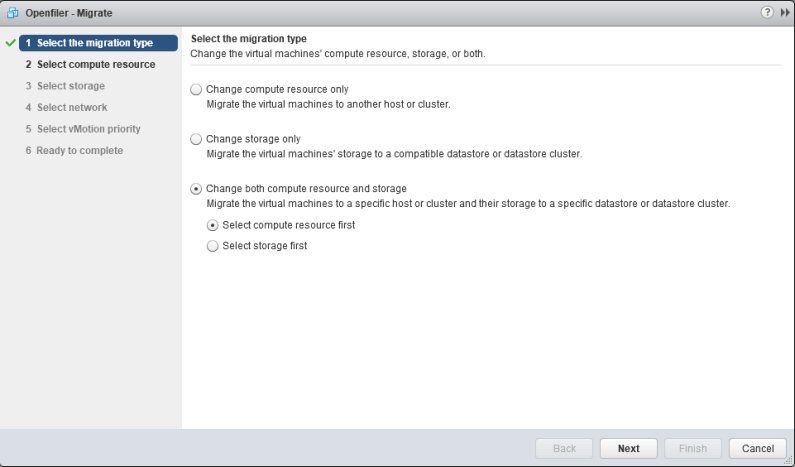795x467 pixels.
Task: Select Change storage only radio button
Action: [196, 139]
